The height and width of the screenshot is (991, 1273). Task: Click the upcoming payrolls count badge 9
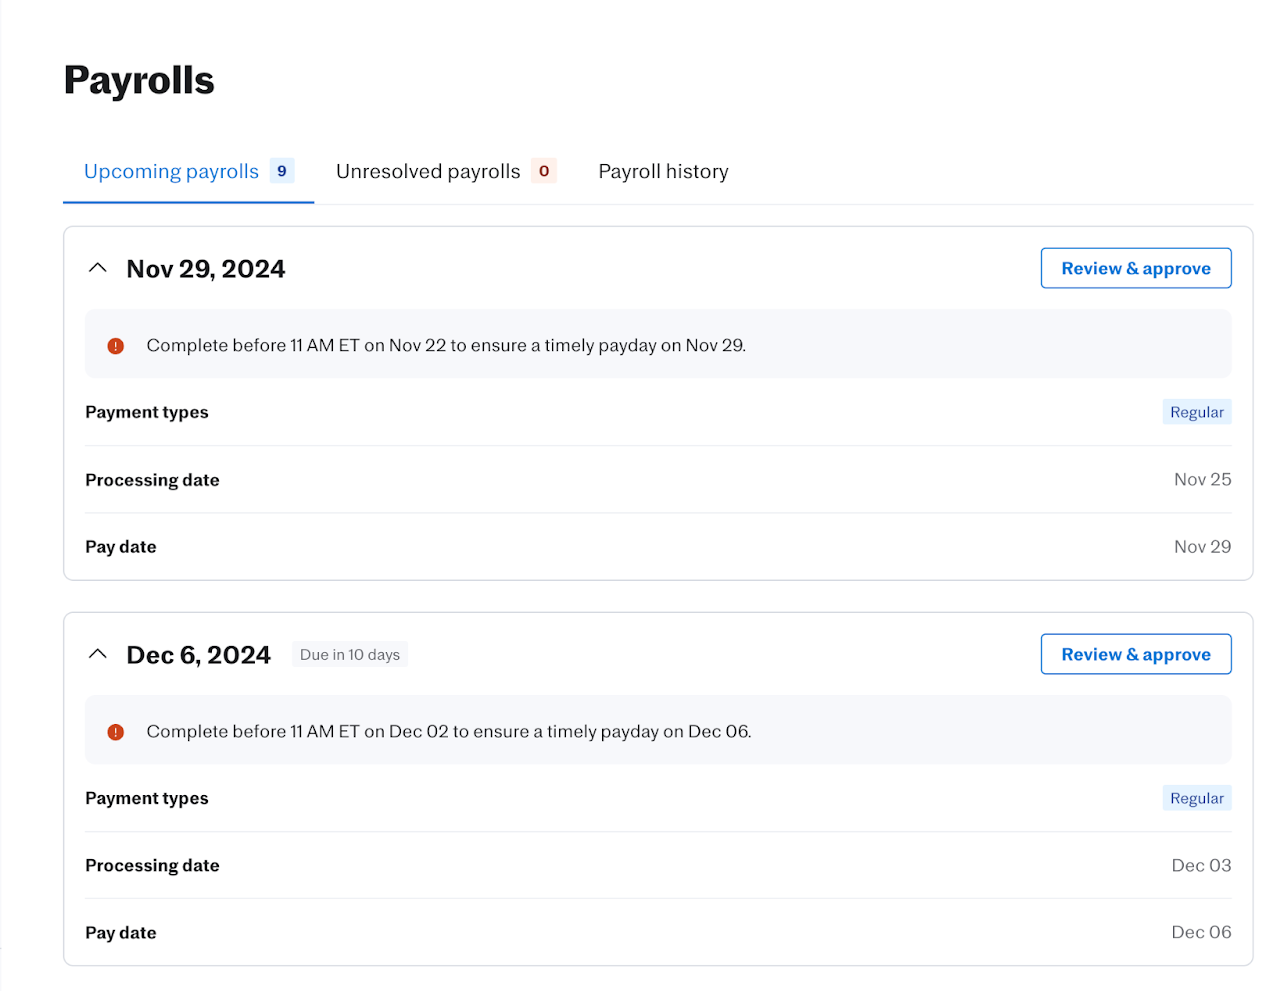tap(282, 171)
